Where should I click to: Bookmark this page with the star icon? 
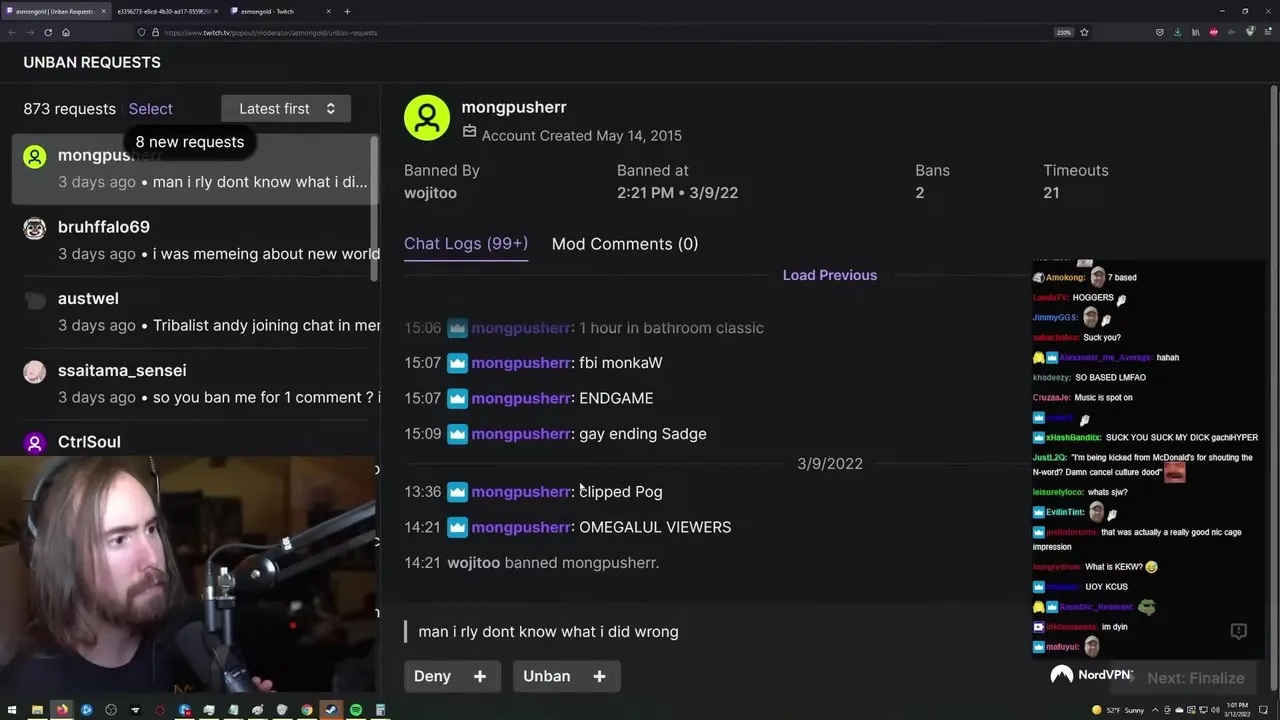click(1084, 32)
